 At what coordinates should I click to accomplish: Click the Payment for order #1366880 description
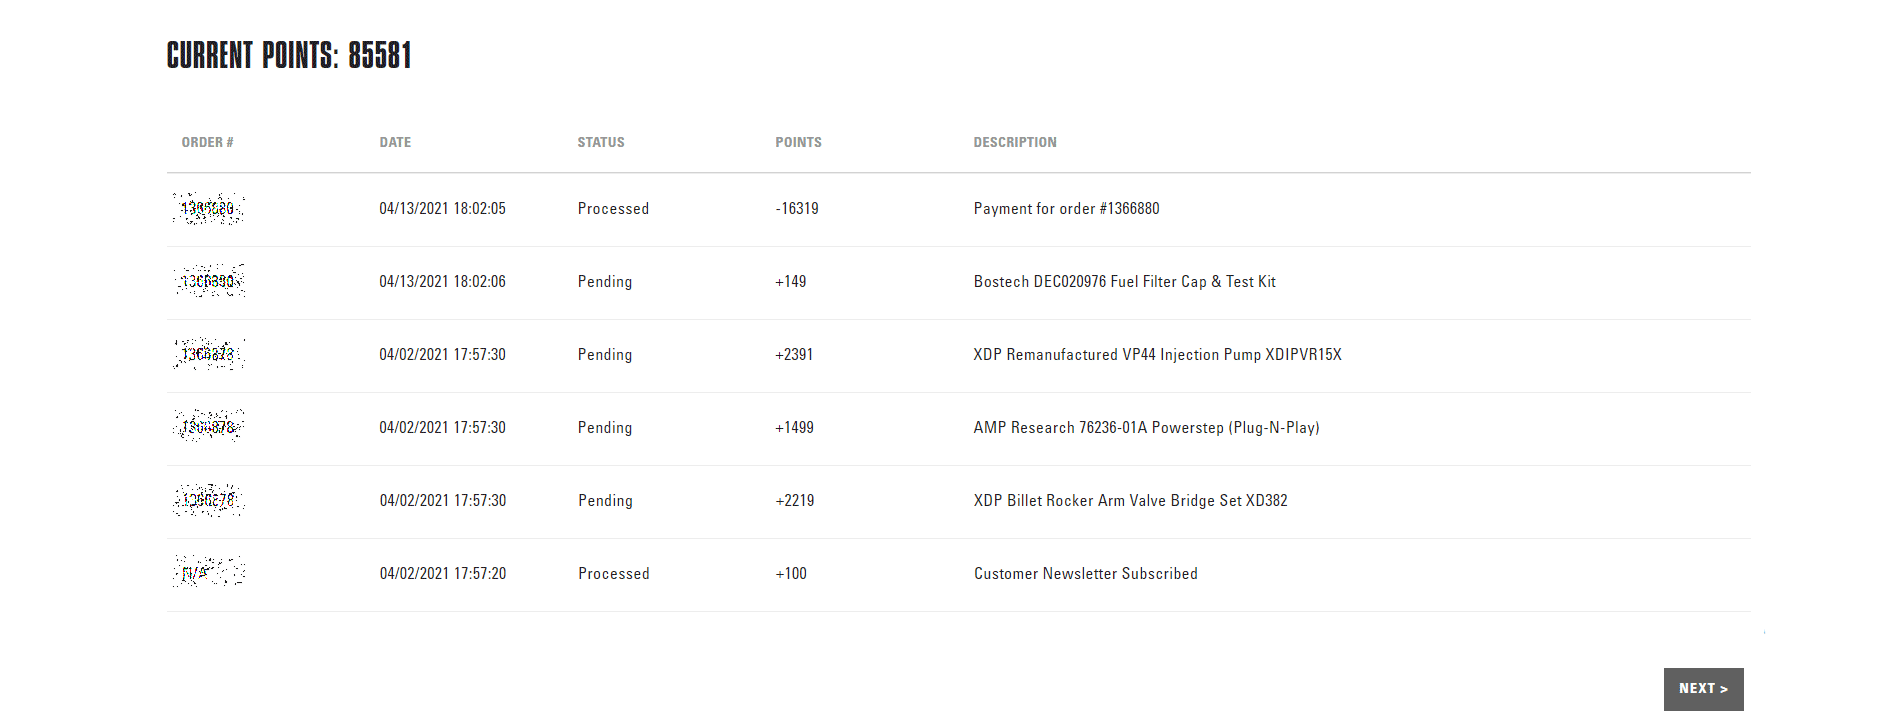pyautogui.click(x=1066, y=209)
